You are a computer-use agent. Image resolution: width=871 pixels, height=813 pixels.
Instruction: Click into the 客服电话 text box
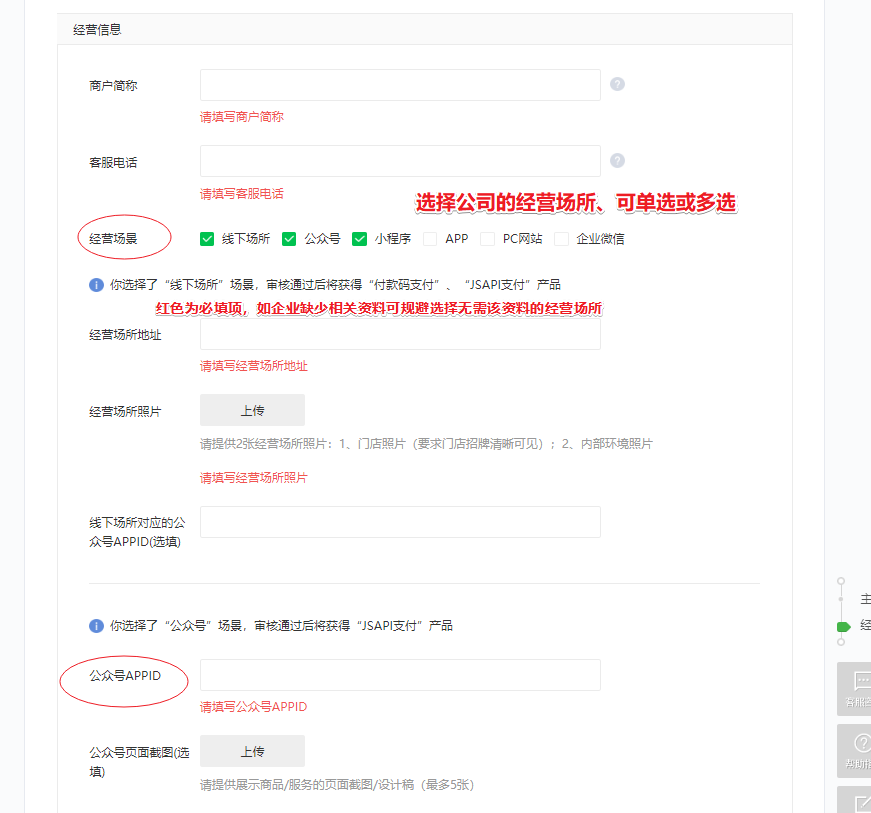click(400, 161)
